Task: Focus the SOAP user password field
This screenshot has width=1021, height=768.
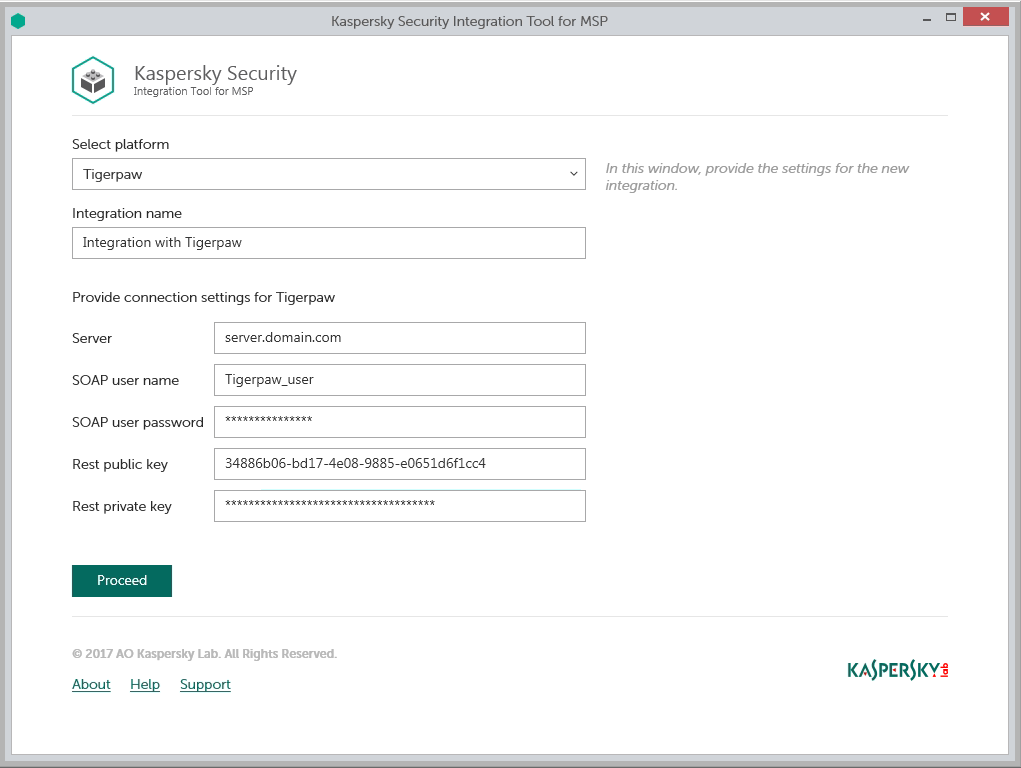Action: coord(399,421)
